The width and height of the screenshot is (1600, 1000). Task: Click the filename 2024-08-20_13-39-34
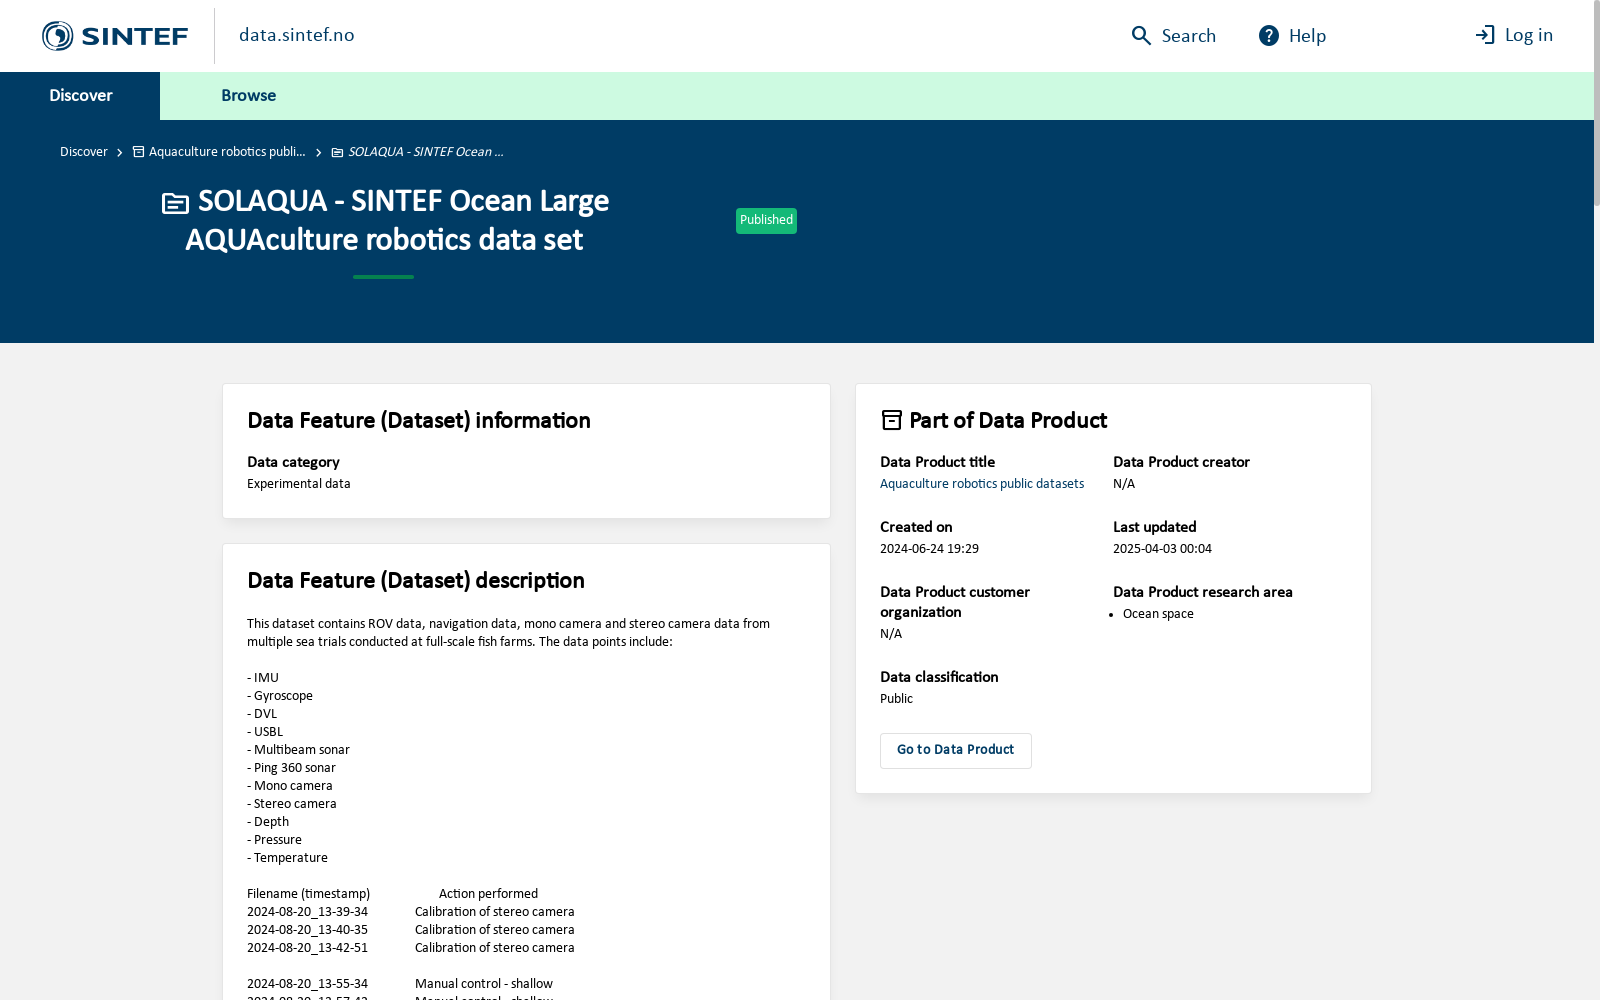[x=307, y=912]
